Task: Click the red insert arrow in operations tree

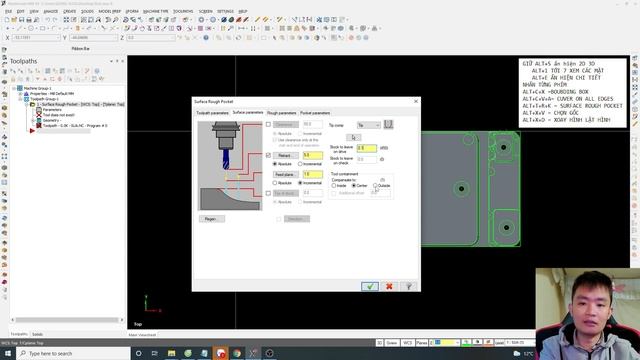Action: 32,131
